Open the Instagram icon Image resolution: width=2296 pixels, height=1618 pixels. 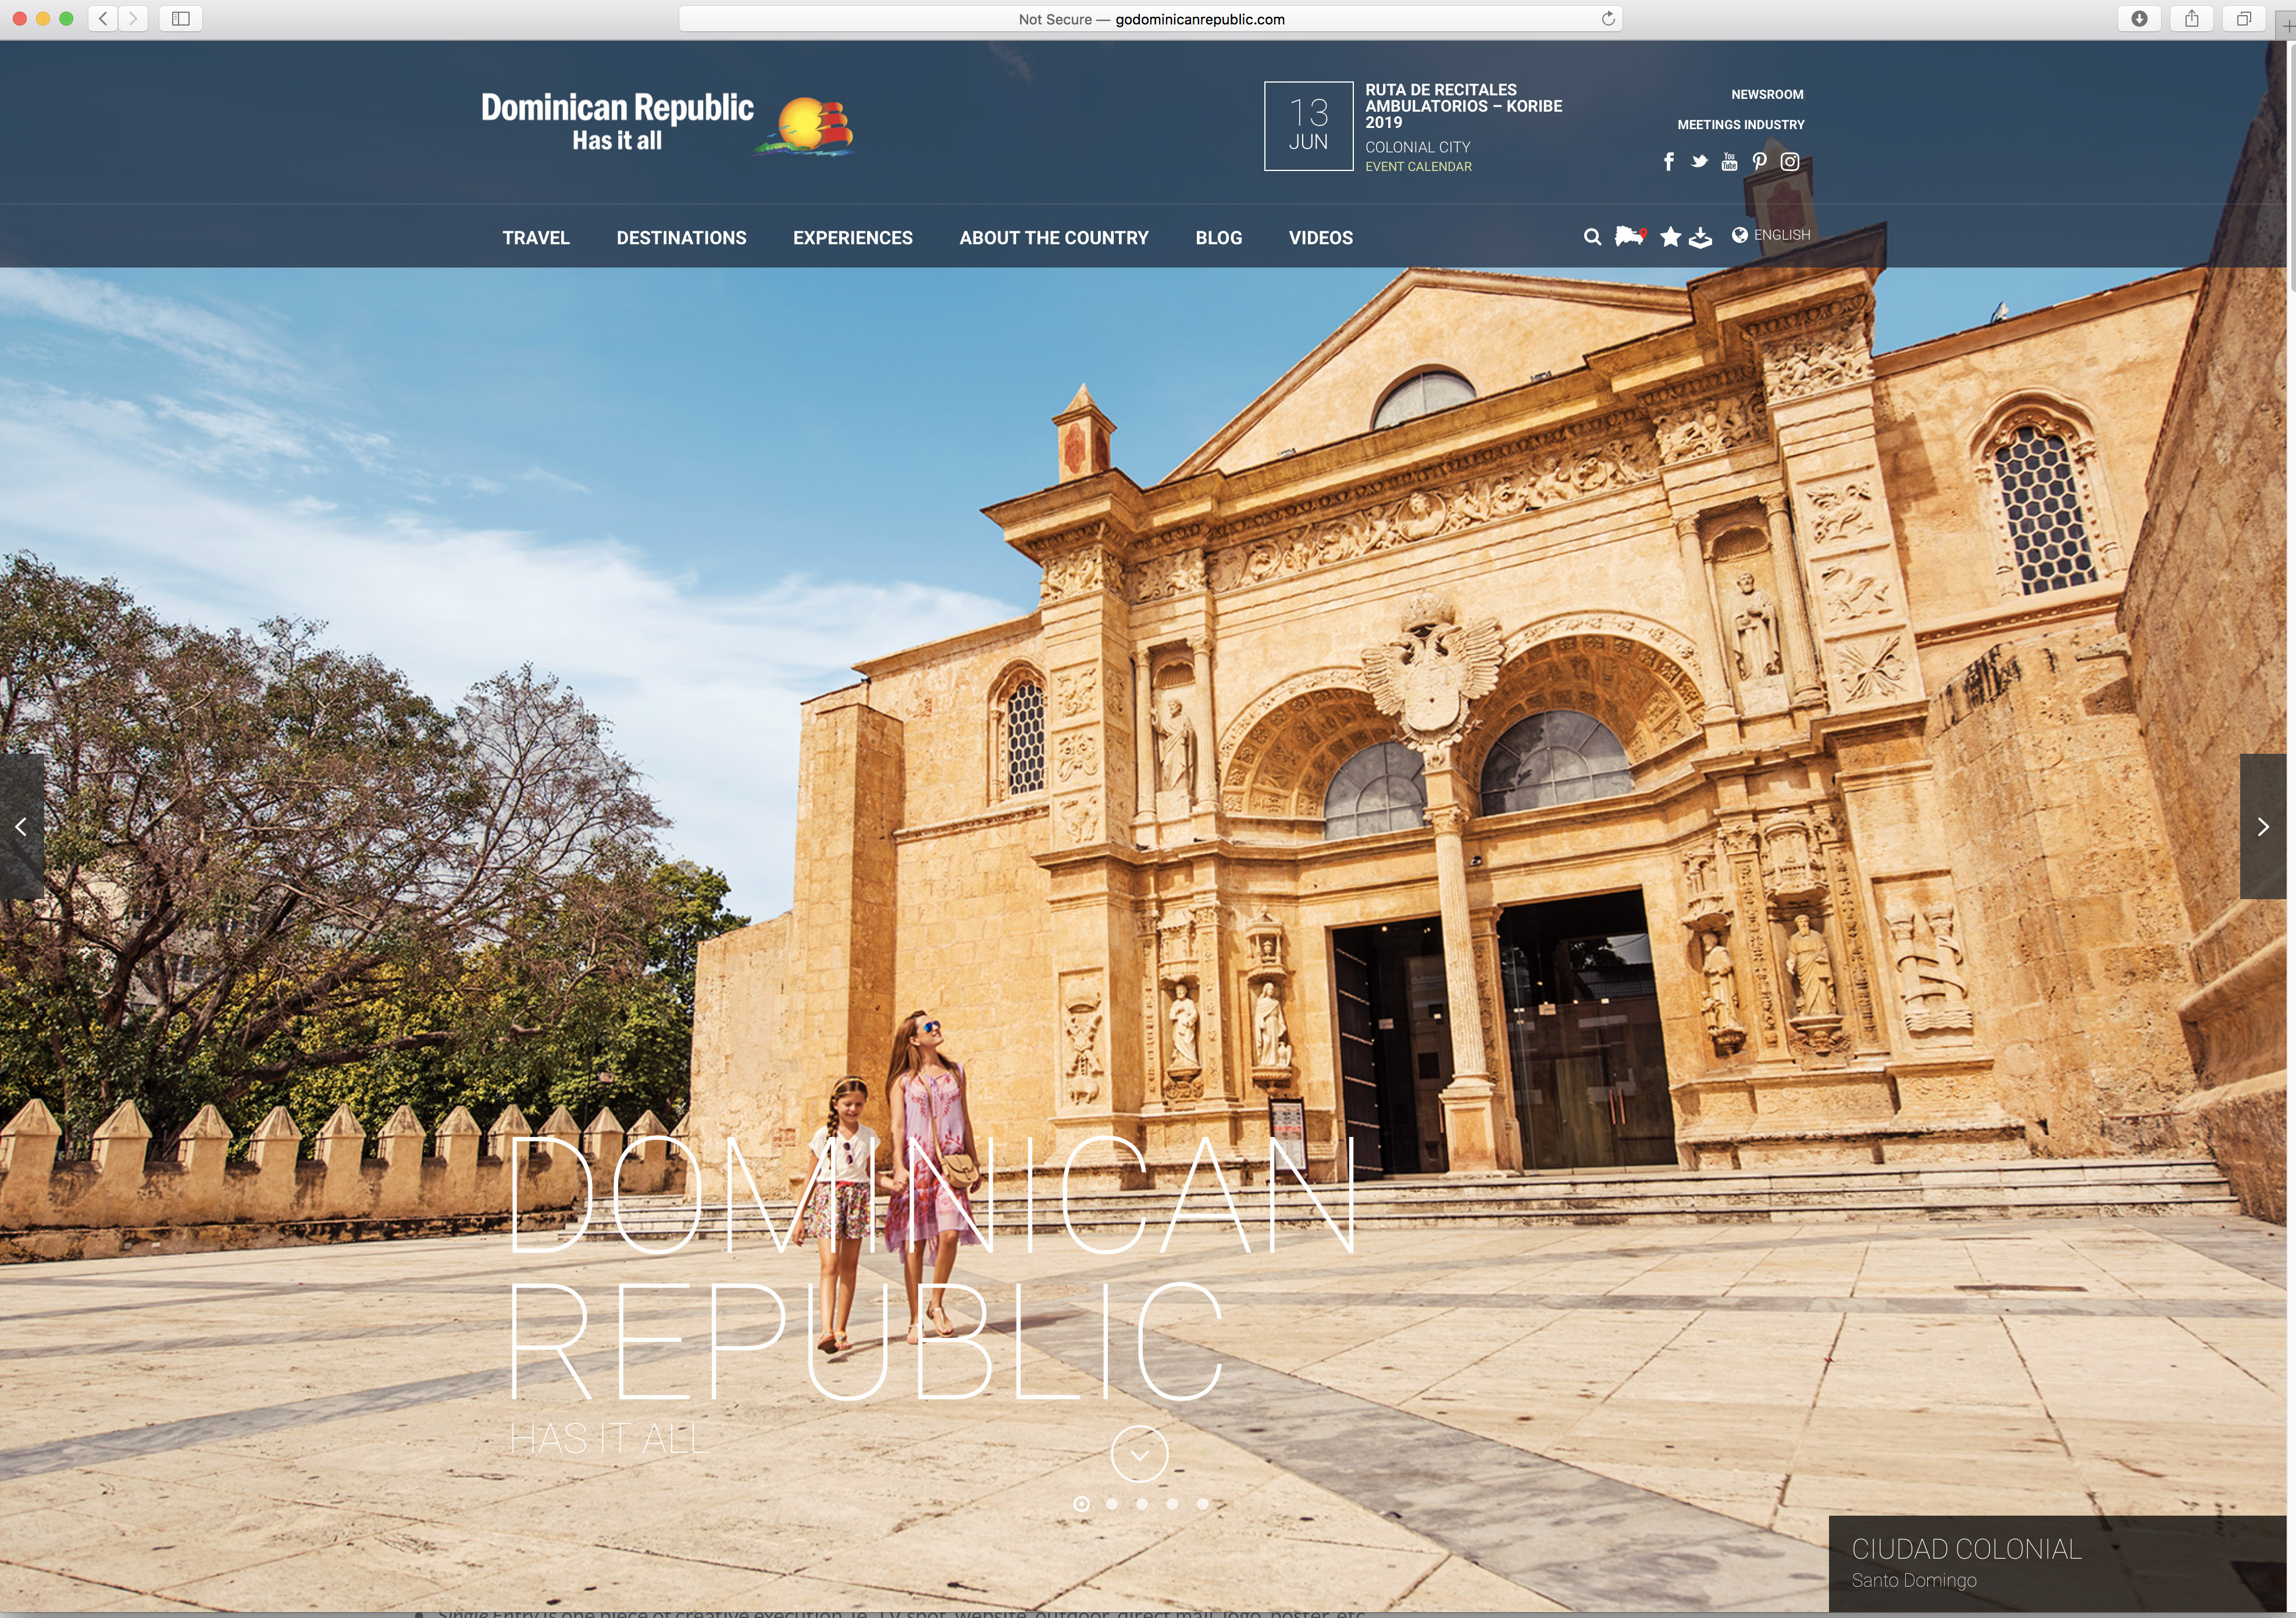(x=1790, y=162)
